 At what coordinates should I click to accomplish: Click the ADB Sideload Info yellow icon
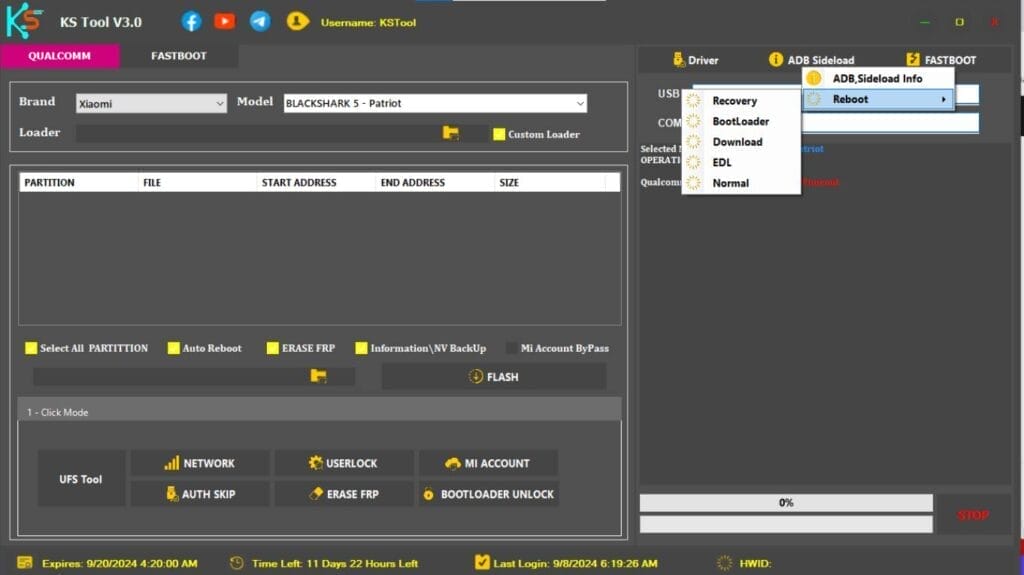(814, 78)
